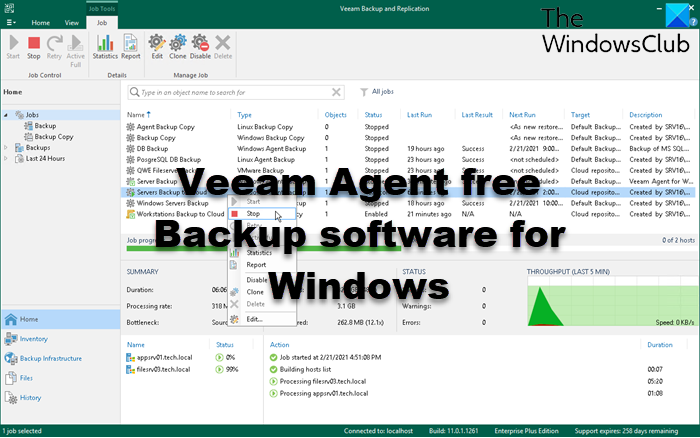Click the All jobs filter

(x=377, y=92)
